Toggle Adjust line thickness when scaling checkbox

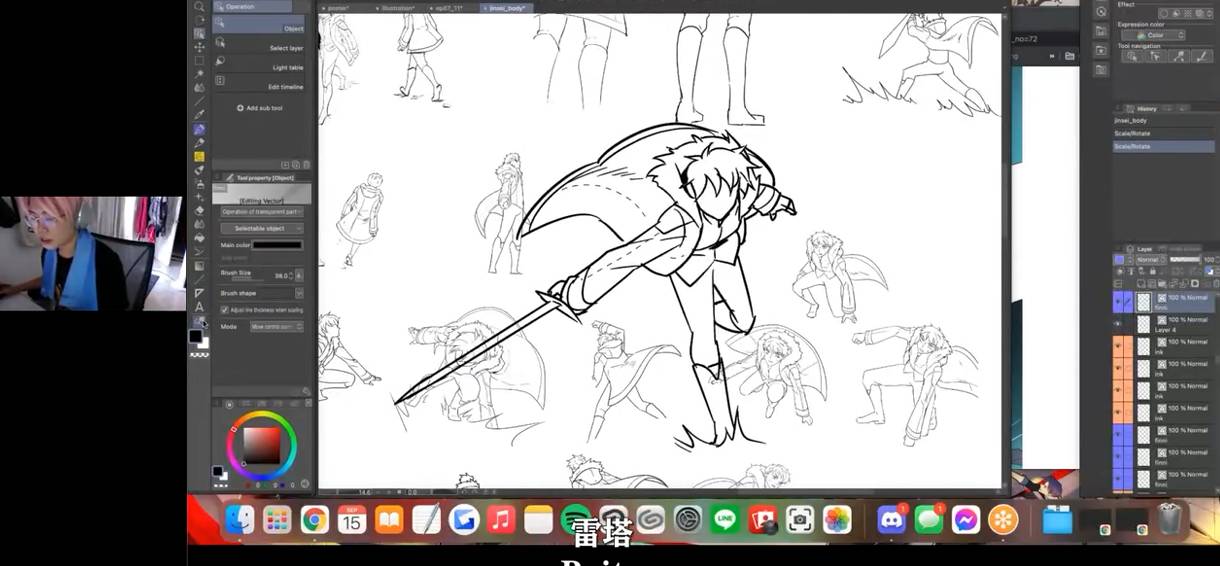point(225,310)
